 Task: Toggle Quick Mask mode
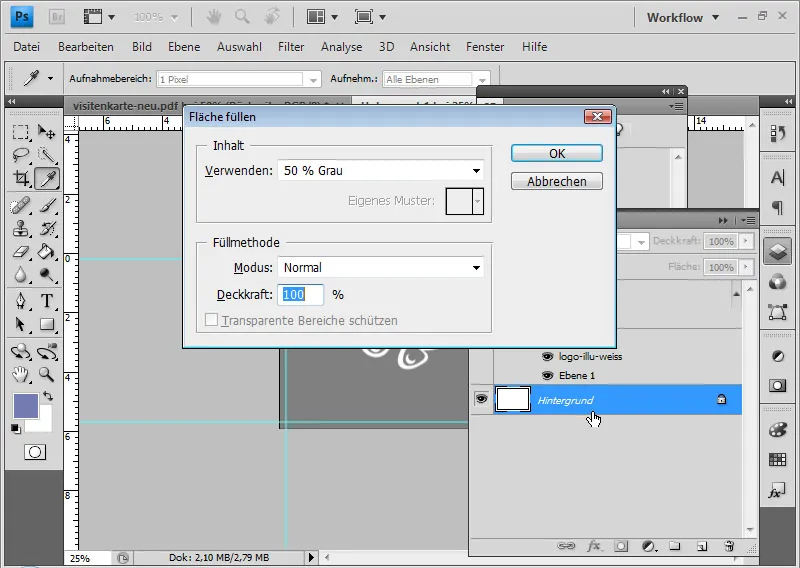(35, 452)
